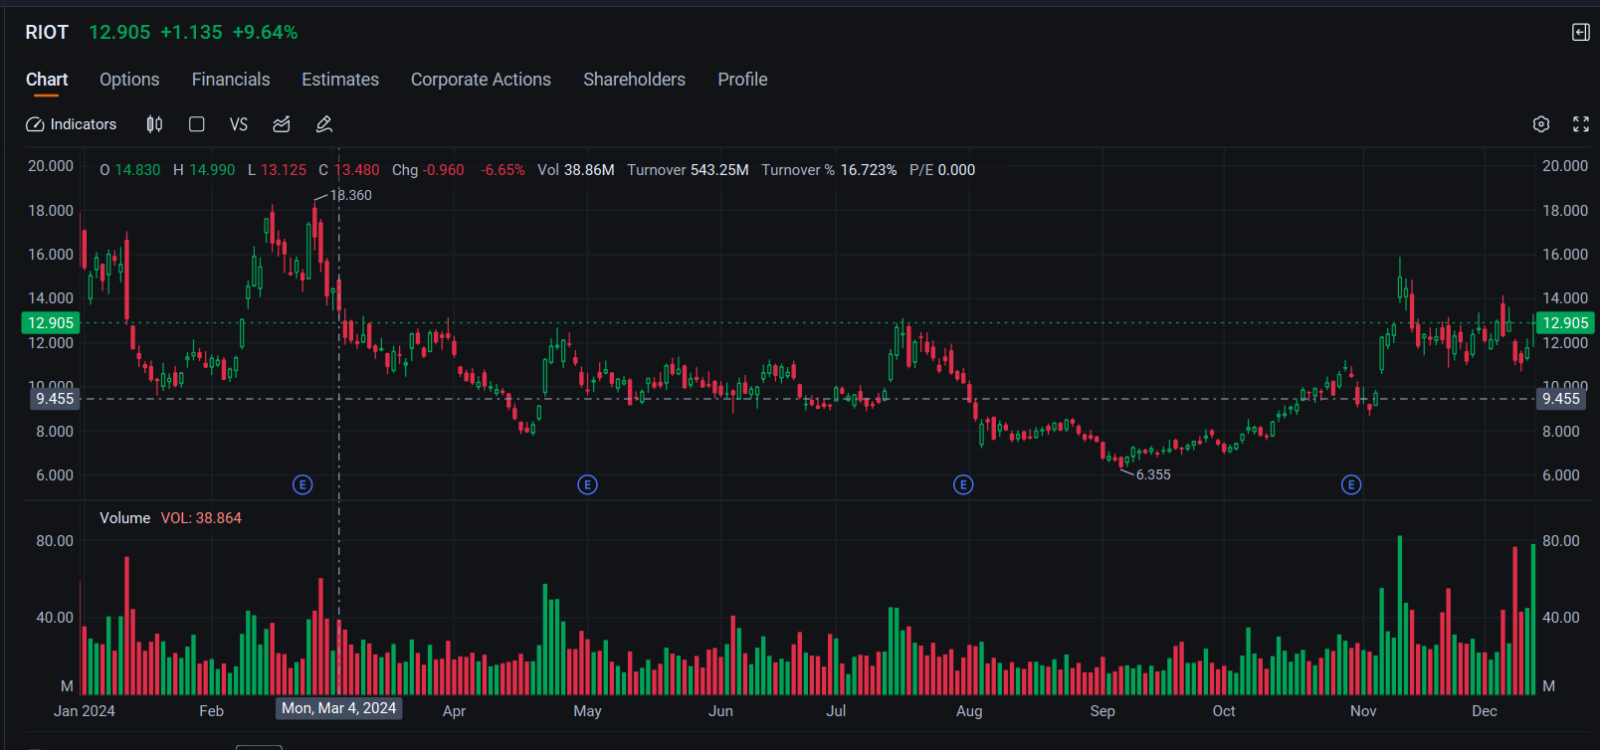Click the 9.455 crosshair tag on the left axis
Image resolution: width=1600 pixels, height=750 pixels.
pos(55,399)
